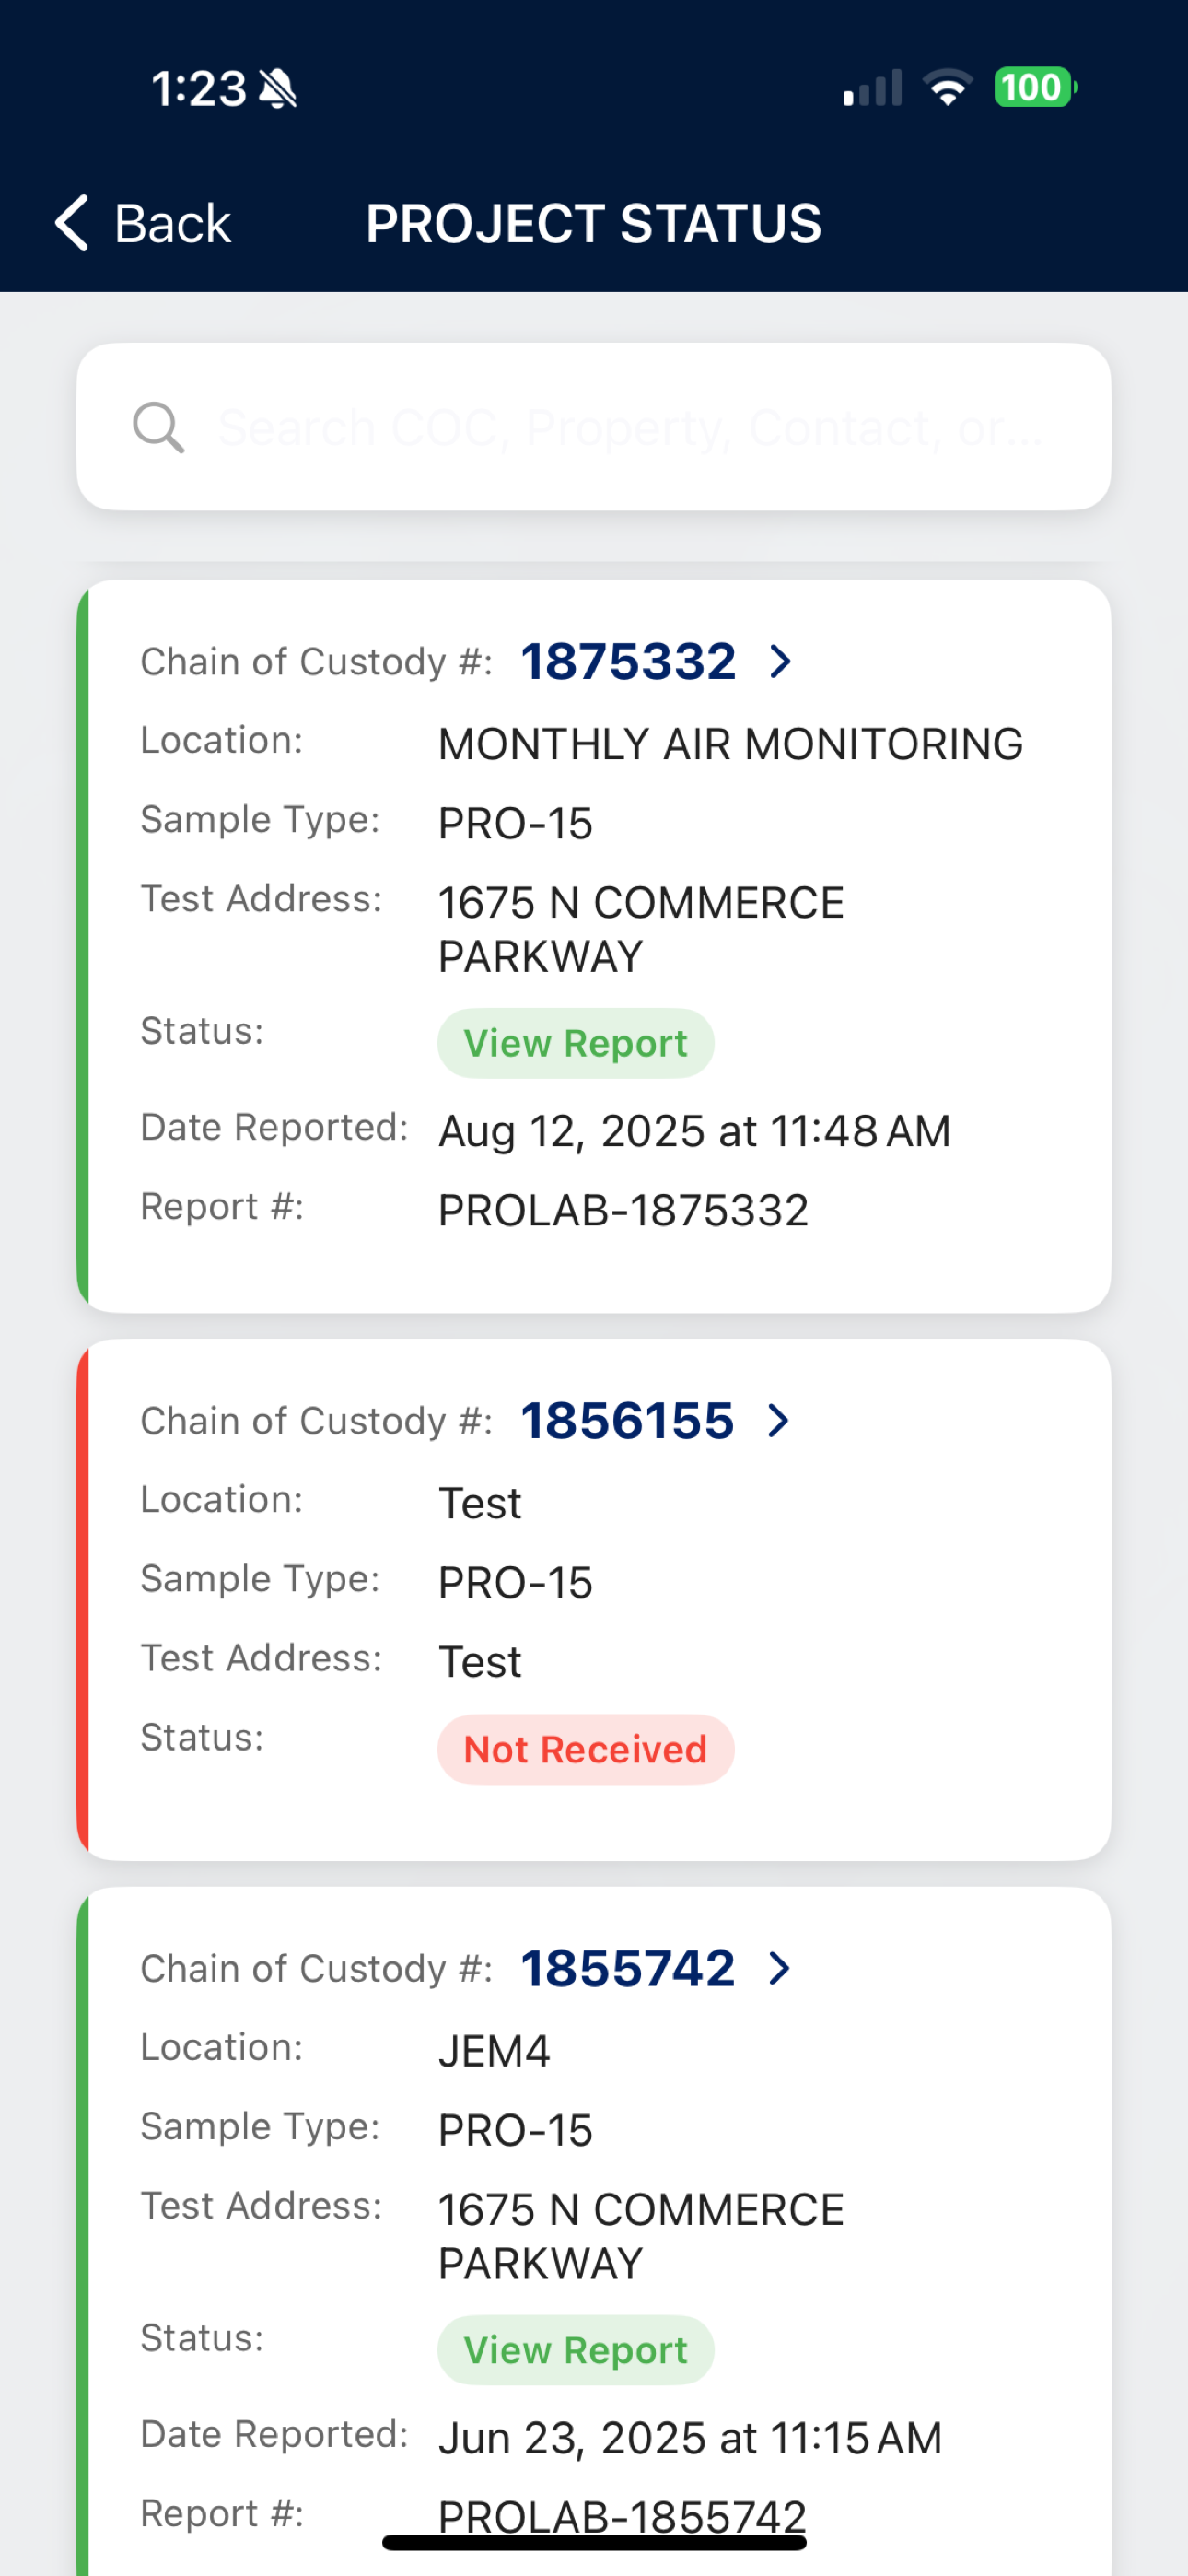This screenshot has width=1188, height=2576.
Task: Tap the home indicator bar
Action: click(x=594, y=2543)
